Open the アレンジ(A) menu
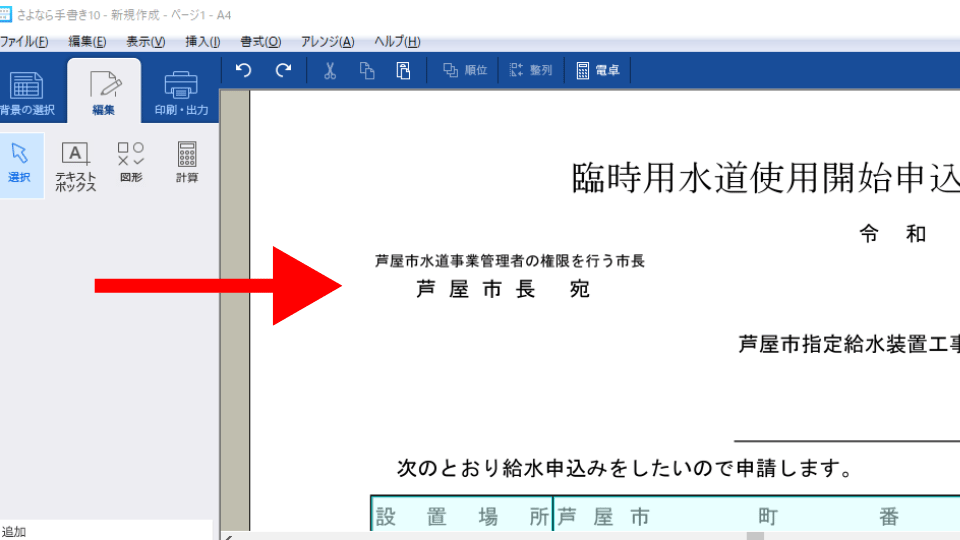 [x=328, y=42]
